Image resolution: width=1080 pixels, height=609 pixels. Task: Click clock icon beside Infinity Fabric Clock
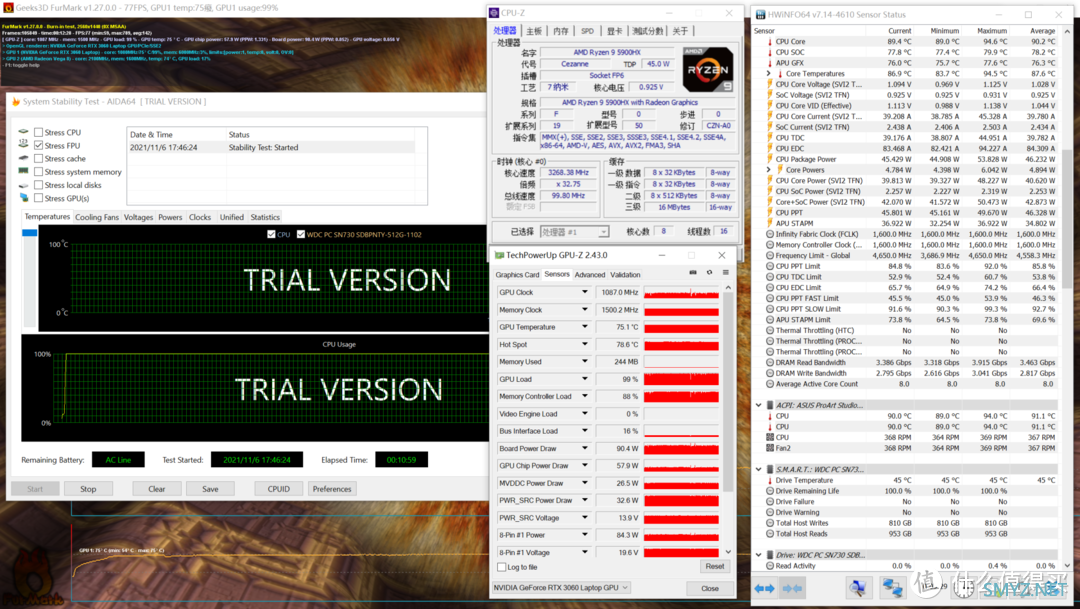769,234
